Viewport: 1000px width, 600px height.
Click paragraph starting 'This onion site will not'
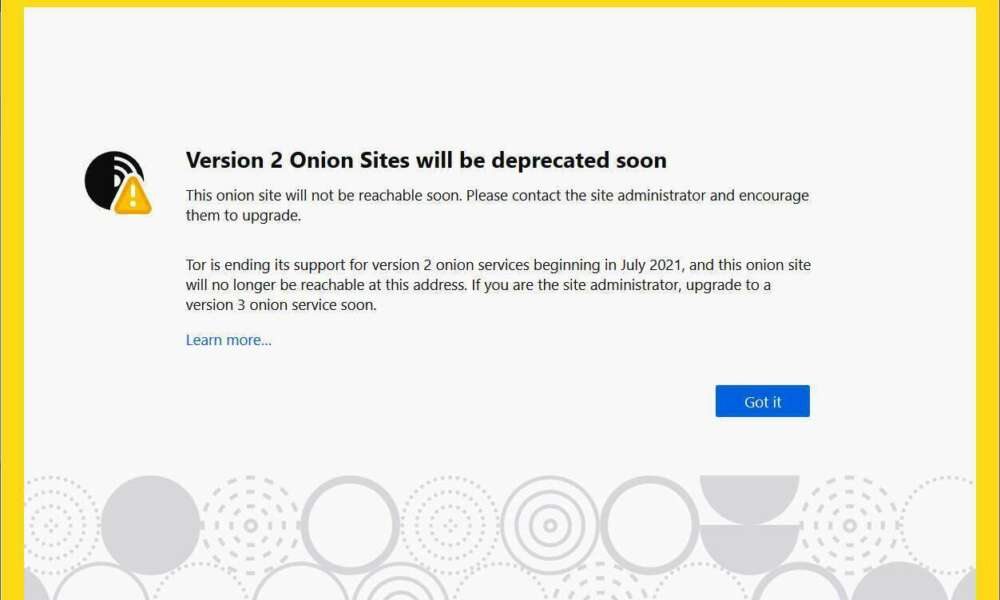tap(497, 205)
